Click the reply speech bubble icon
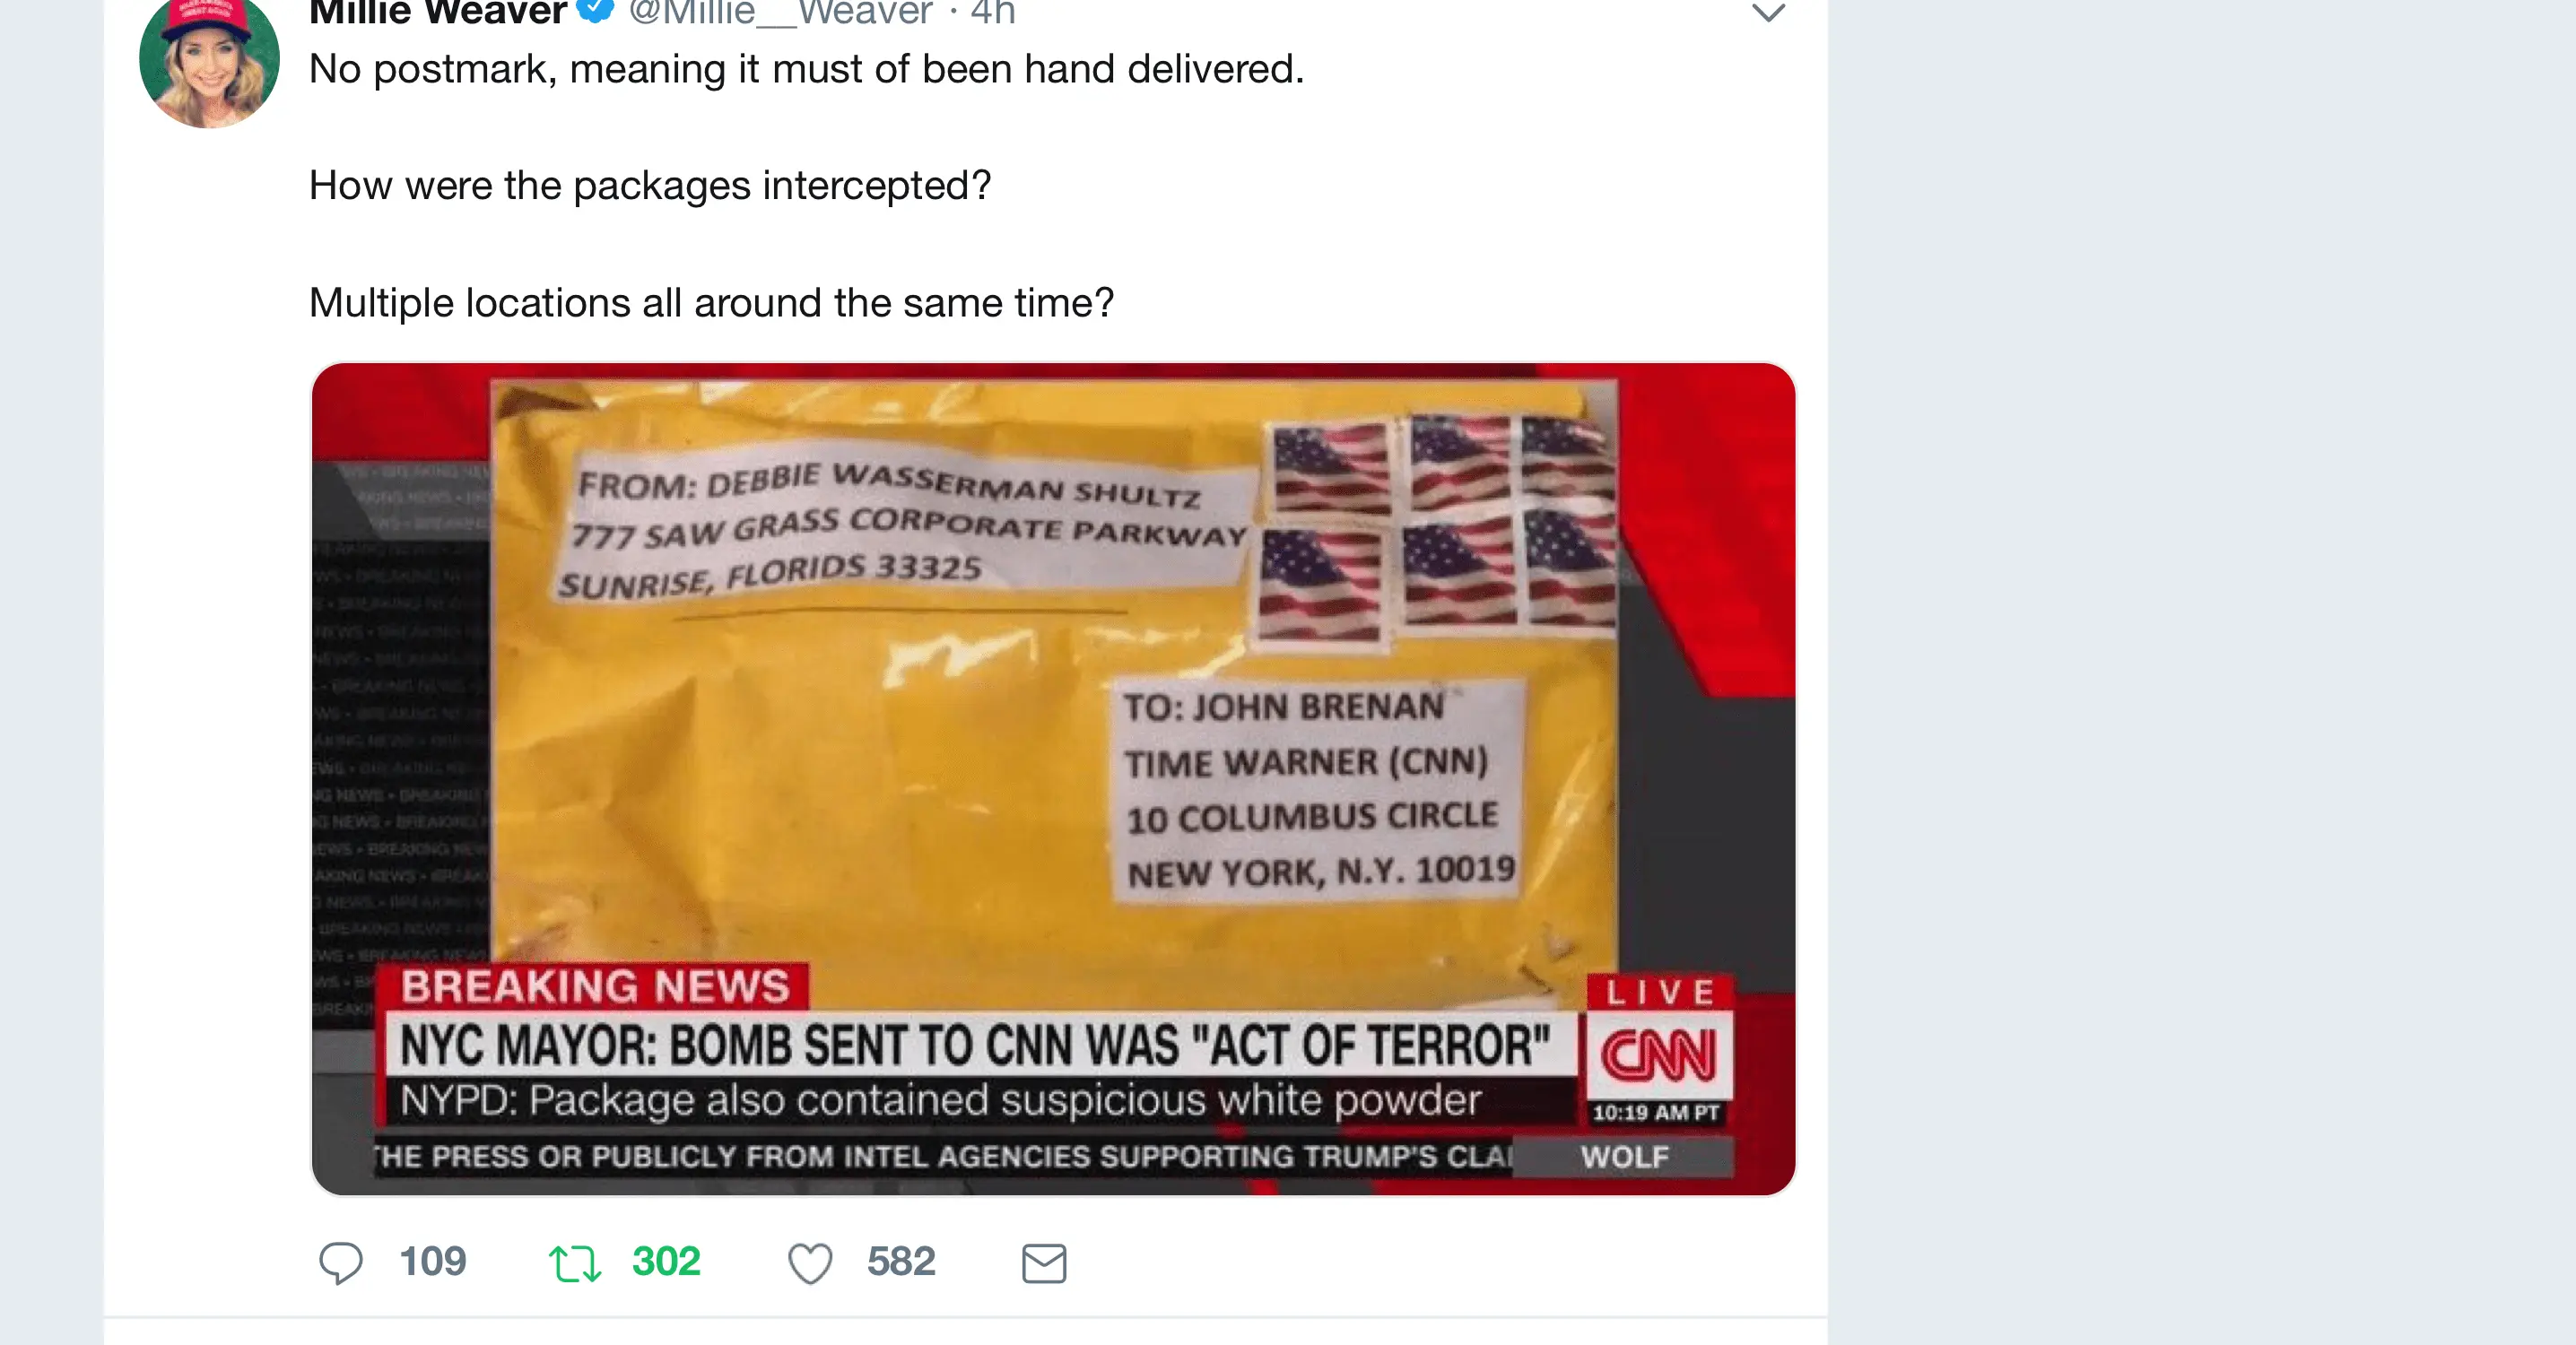This screenshot has width=2576, height=1345. (x=340, y=1262)
